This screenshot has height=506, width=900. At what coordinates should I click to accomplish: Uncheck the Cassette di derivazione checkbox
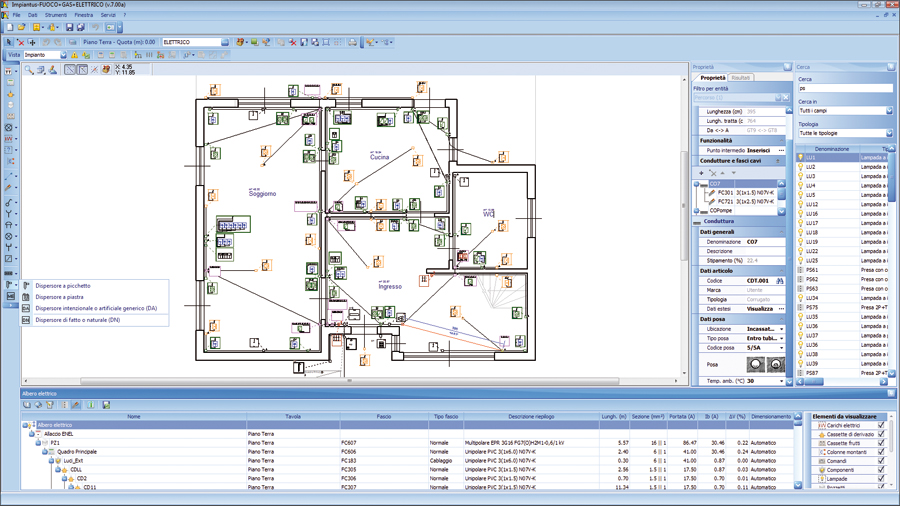tap(881, 435)
